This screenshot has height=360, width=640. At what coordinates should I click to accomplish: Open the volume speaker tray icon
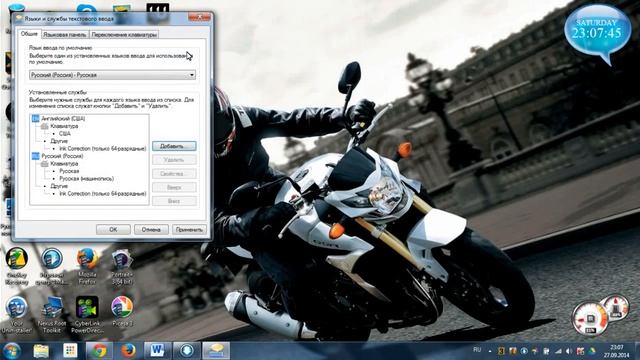click(x=569, y=351)
